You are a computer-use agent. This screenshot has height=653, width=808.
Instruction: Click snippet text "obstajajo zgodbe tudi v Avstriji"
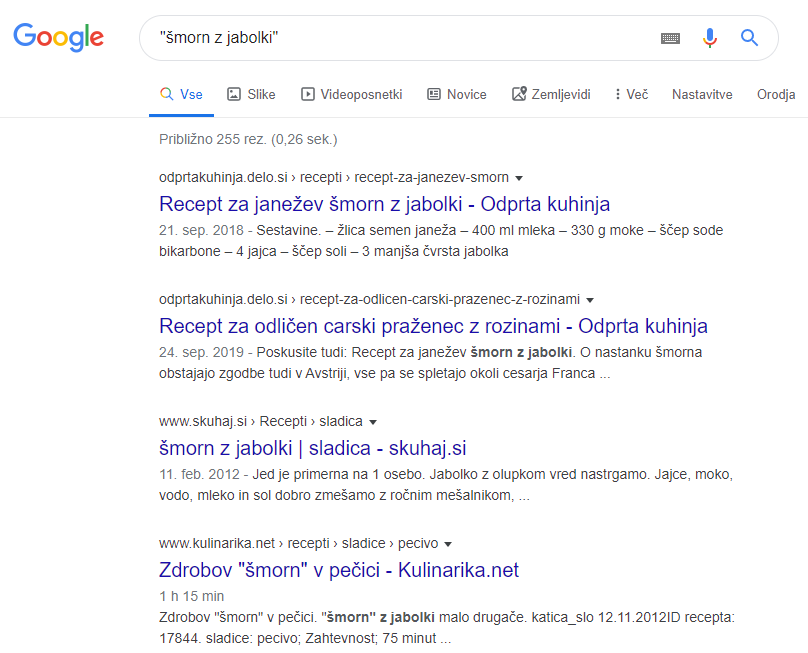tap(253, 374)
